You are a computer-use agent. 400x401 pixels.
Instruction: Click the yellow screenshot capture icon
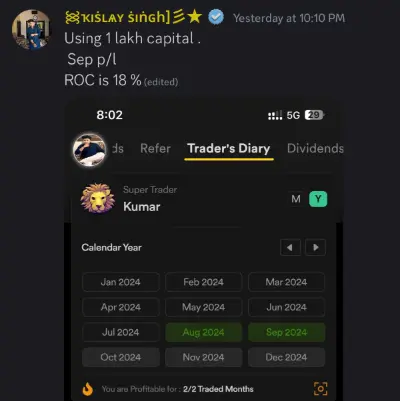pyautogui.click(x=321, y=389)
